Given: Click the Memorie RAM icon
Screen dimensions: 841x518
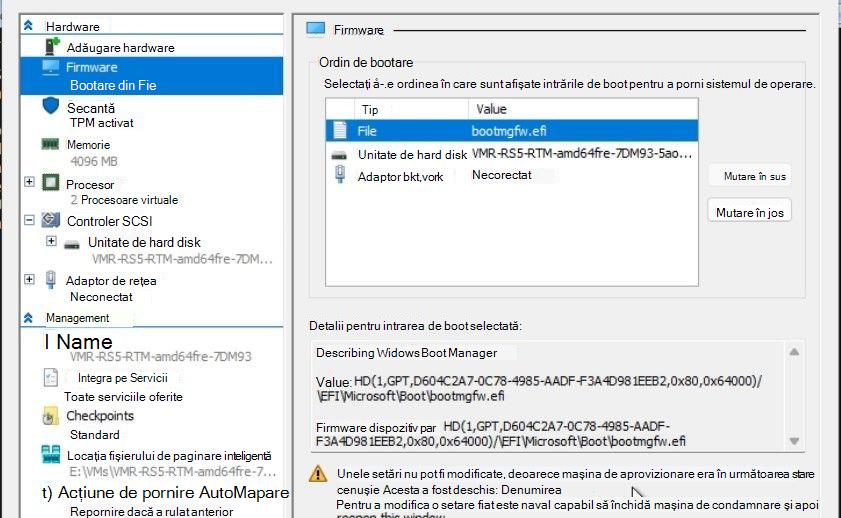Looking at the screenshot, I should (50, 144).
